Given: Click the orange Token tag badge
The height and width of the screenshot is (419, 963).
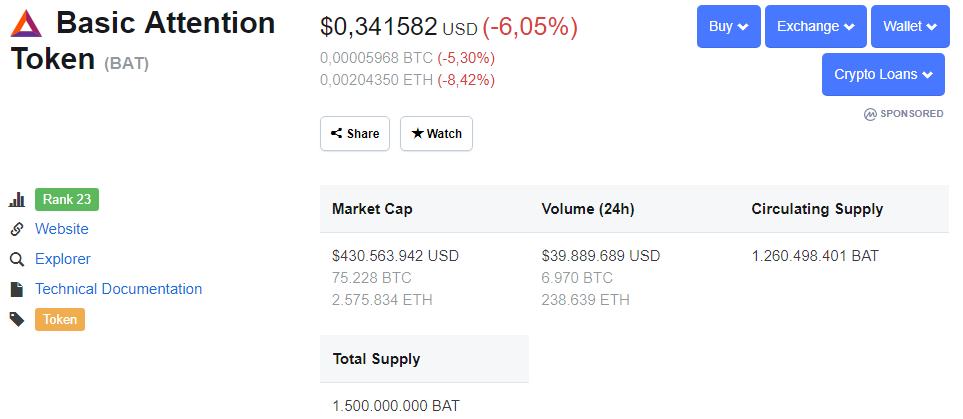Looking at the screenshot, I should [60, 319].
